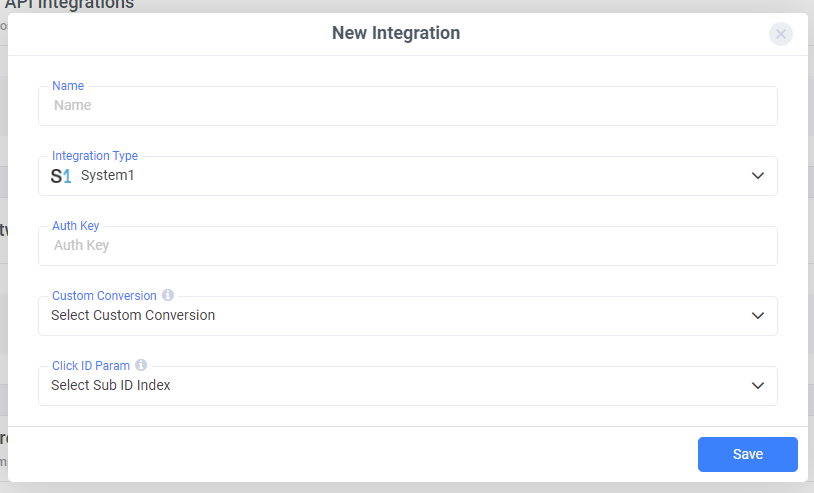The image size is (814, 493).
Task: Click the Click ID Param info icon
Action: tap(141, 366)
